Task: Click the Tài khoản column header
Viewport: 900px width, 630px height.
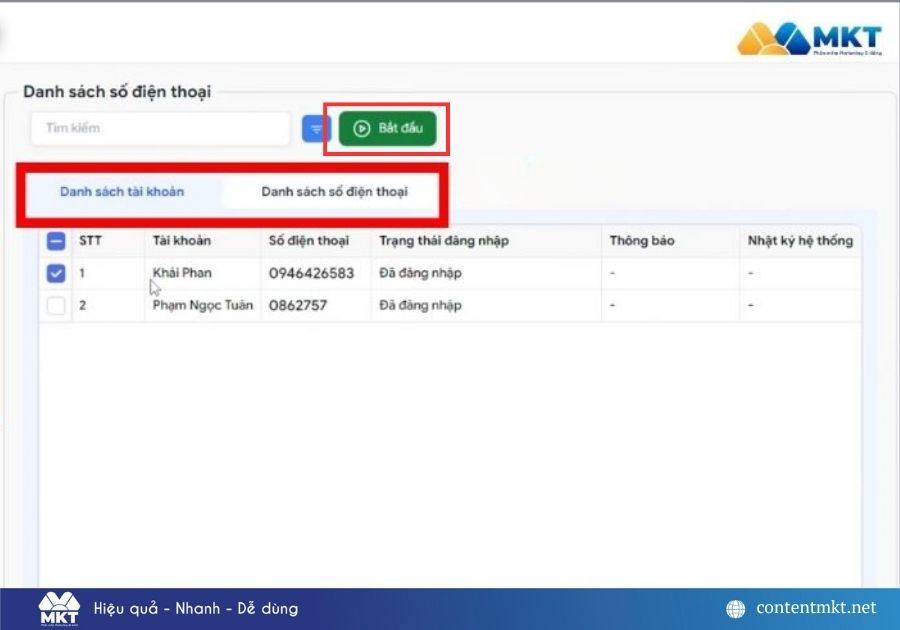Action: click(182, 241)
